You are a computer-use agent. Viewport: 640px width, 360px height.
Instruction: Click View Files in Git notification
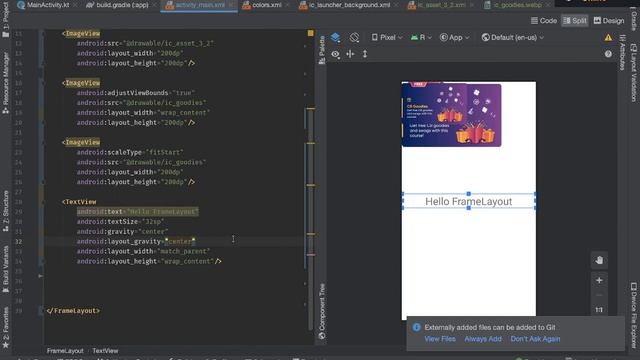click(440, 339)
